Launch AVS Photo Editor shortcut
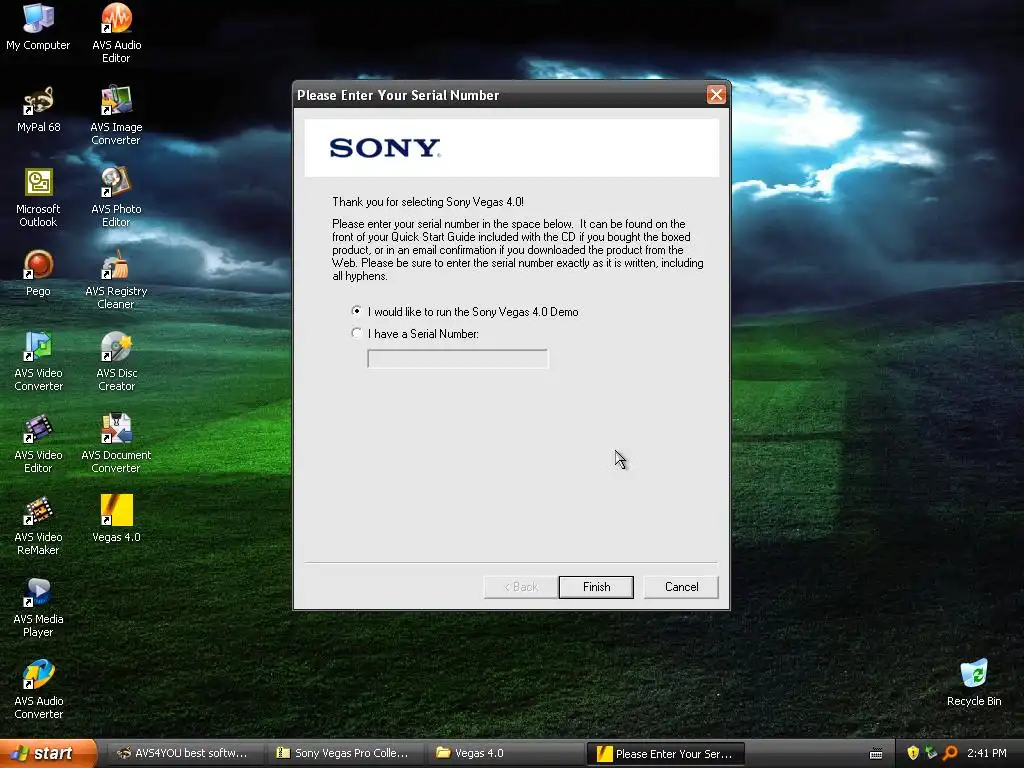Viewport: 1024px width, 768px height. click(116, 197)
